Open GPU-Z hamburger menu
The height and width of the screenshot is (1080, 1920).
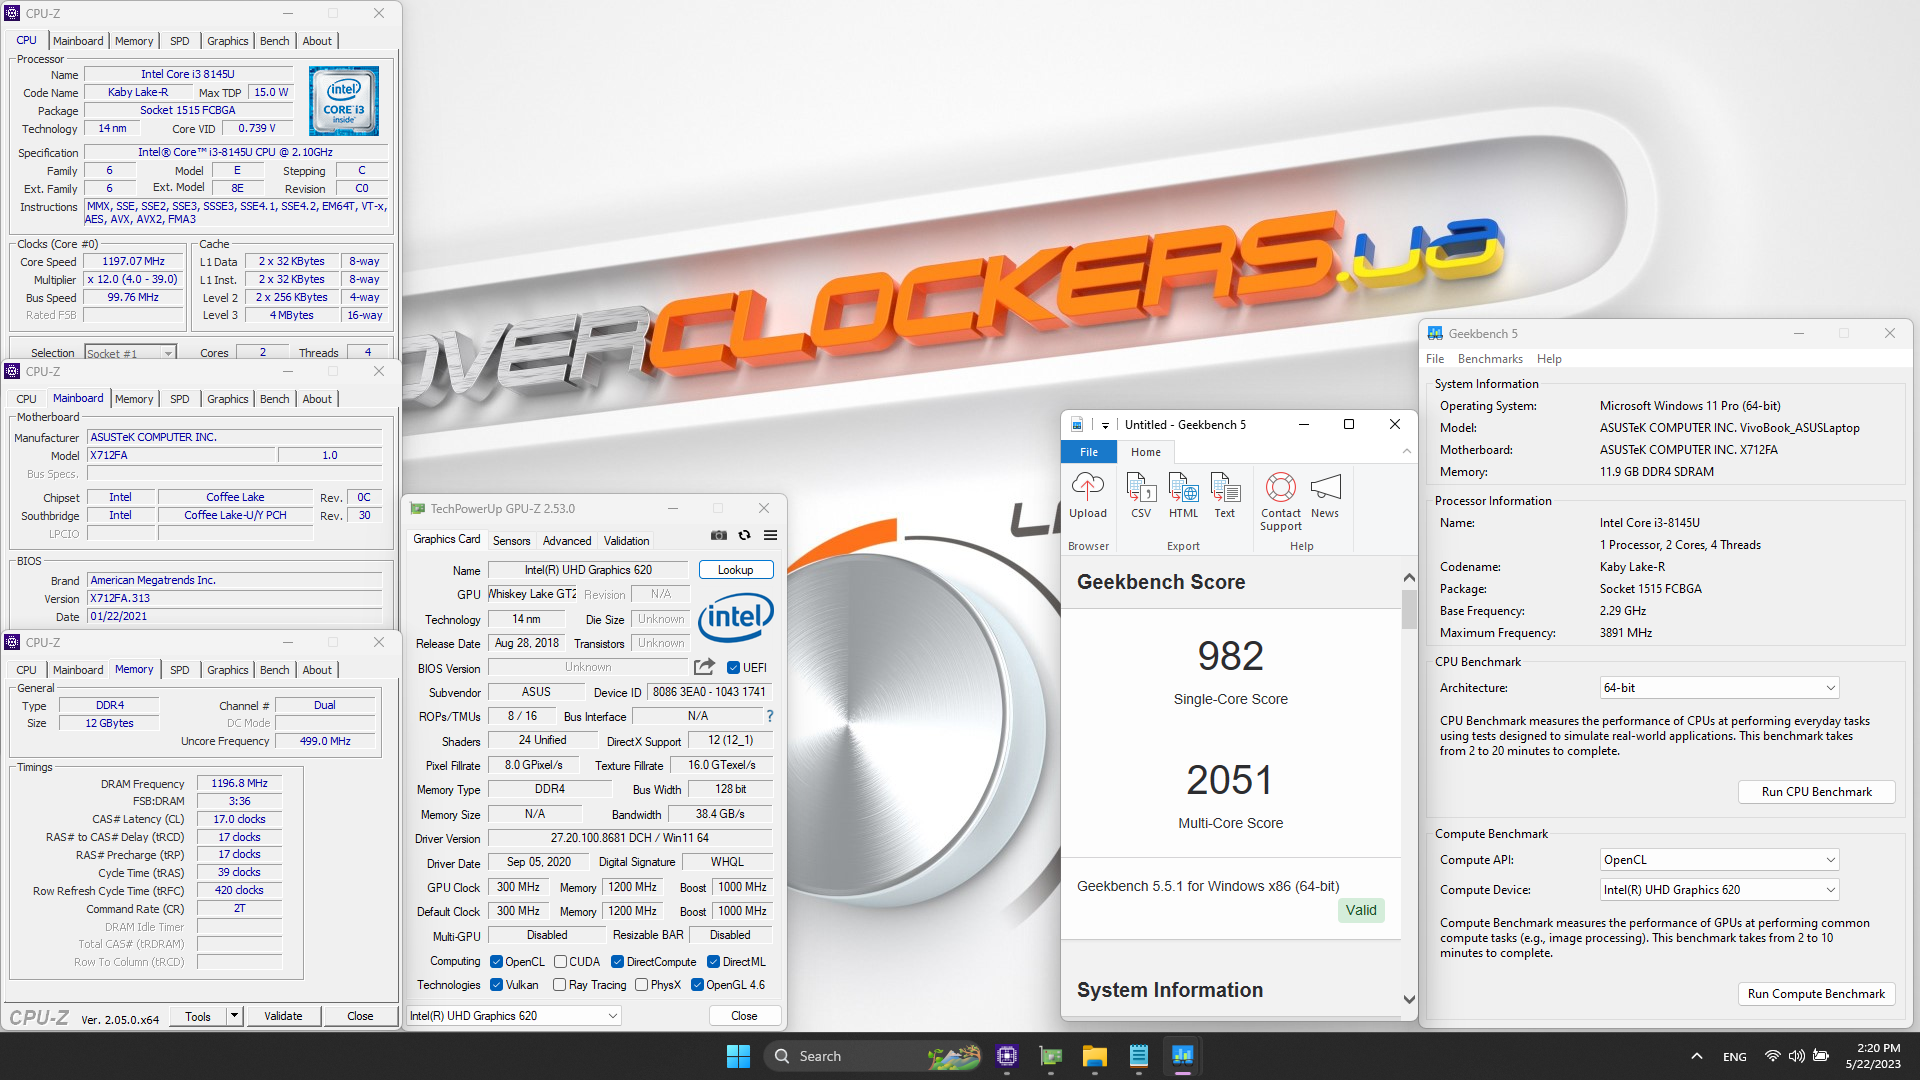[x=770, y=535]
